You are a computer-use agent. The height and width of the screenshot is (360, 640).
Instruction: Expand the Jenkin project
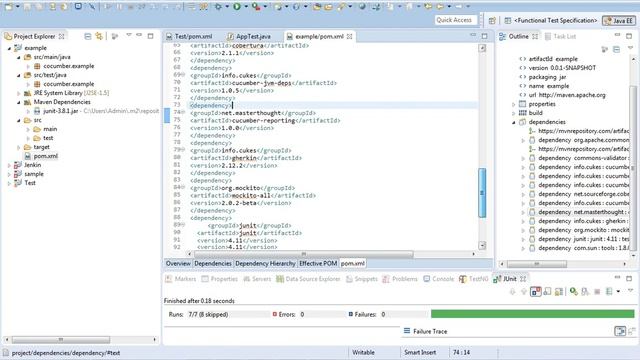click(9, 165)
